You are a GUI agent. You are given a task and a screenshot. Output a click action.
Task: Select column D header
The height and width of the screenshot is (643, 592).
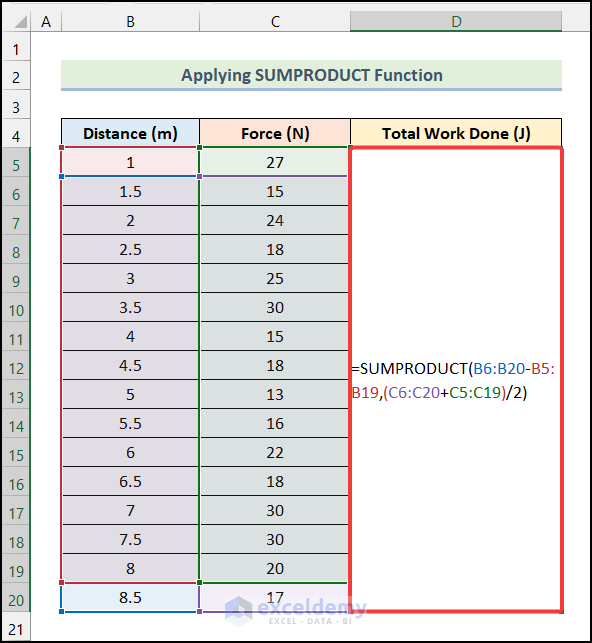(456, 21)
